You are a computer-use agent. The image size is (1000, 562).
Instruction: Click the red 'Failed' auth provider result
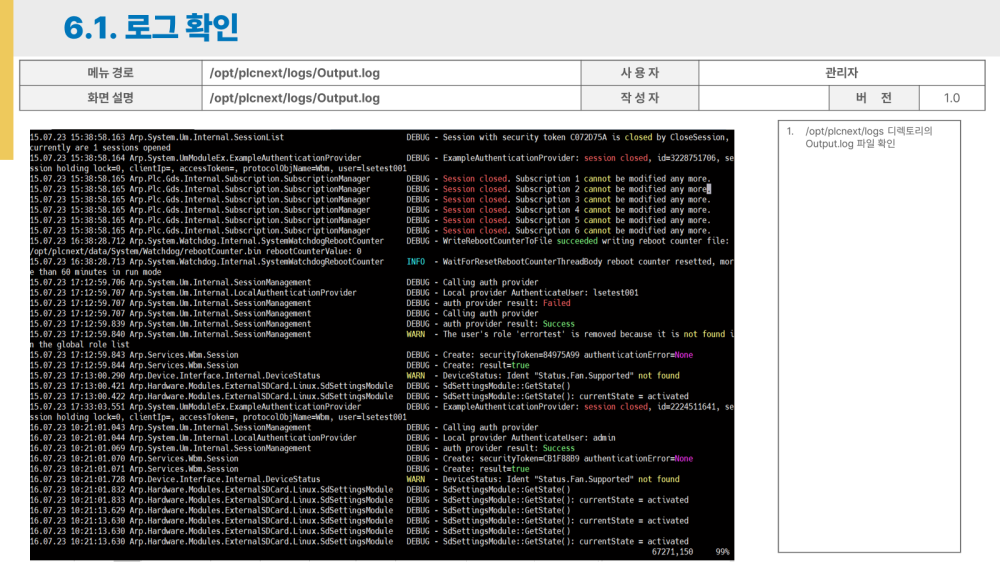click(x=556, y=303)
